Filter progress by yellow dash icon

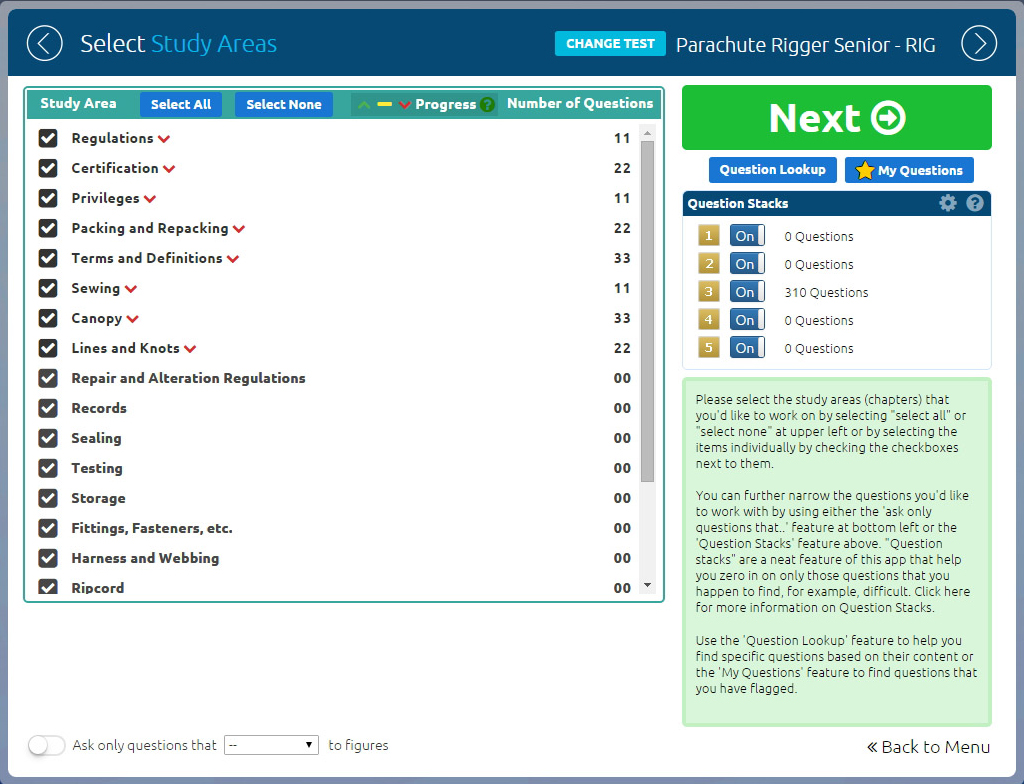point(385,105)
